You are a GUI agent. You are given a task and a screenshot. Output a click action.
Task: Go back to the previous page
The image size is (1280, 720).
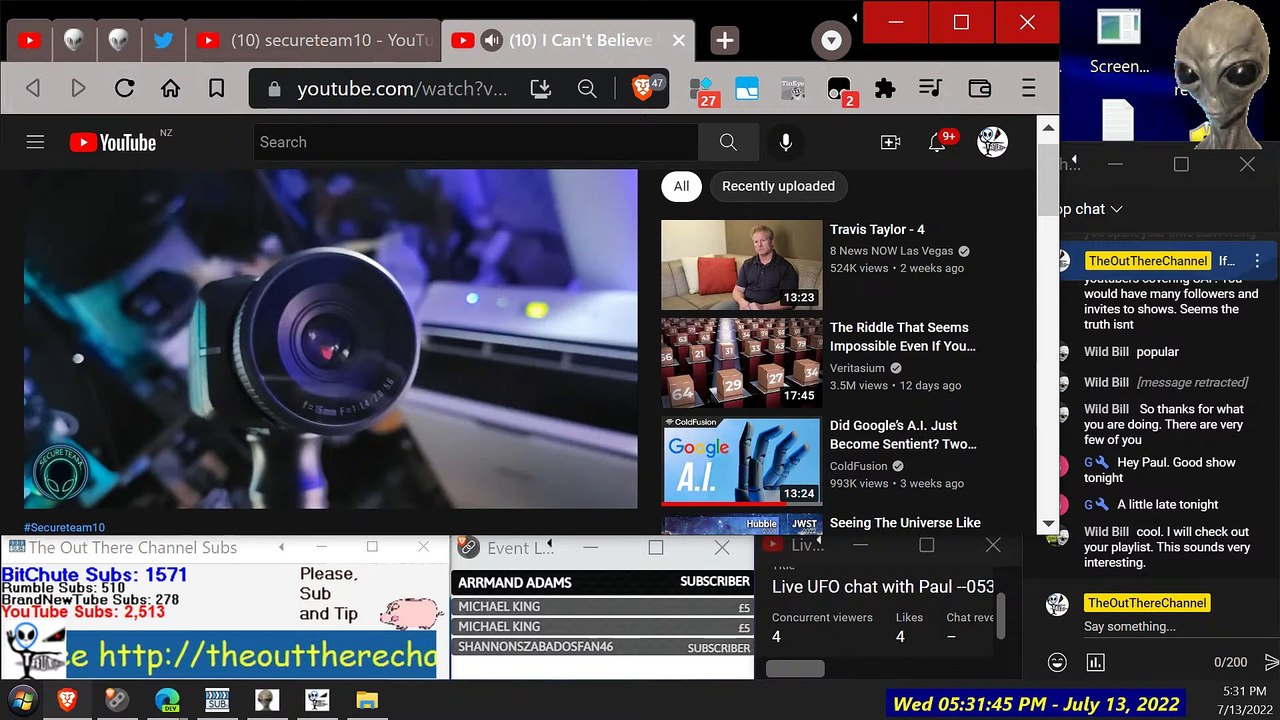[33, 89]
